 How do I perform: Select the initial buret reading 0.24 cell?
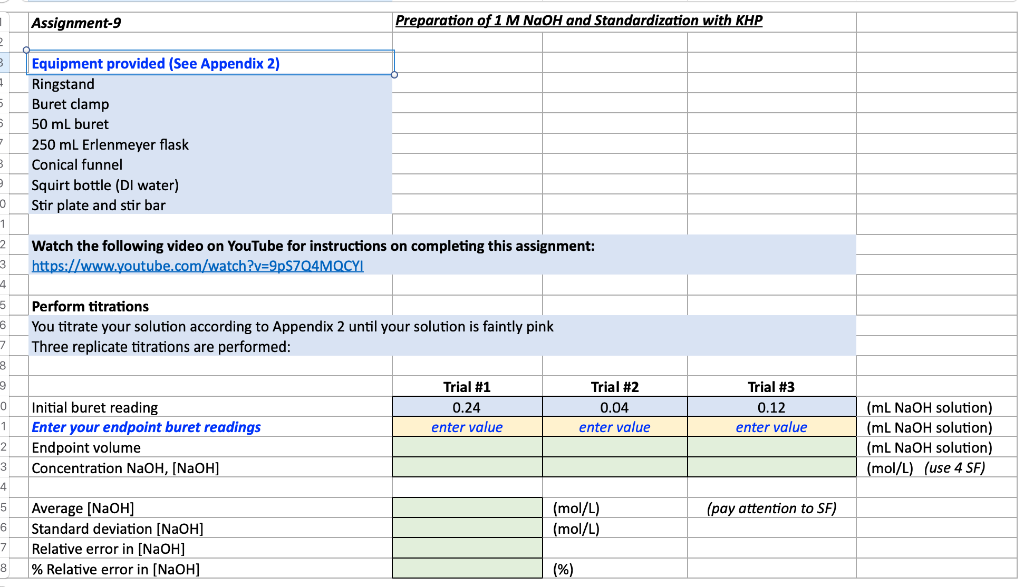click(466, 406)
